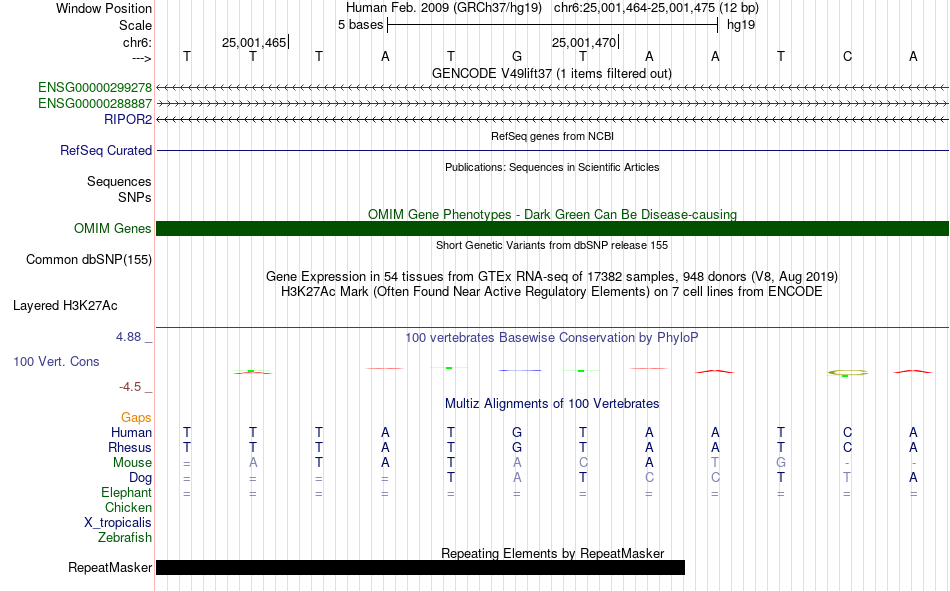Click the Common dbSNP(155) track label
The width and height of the screenshot is (950, 591).
89,259
